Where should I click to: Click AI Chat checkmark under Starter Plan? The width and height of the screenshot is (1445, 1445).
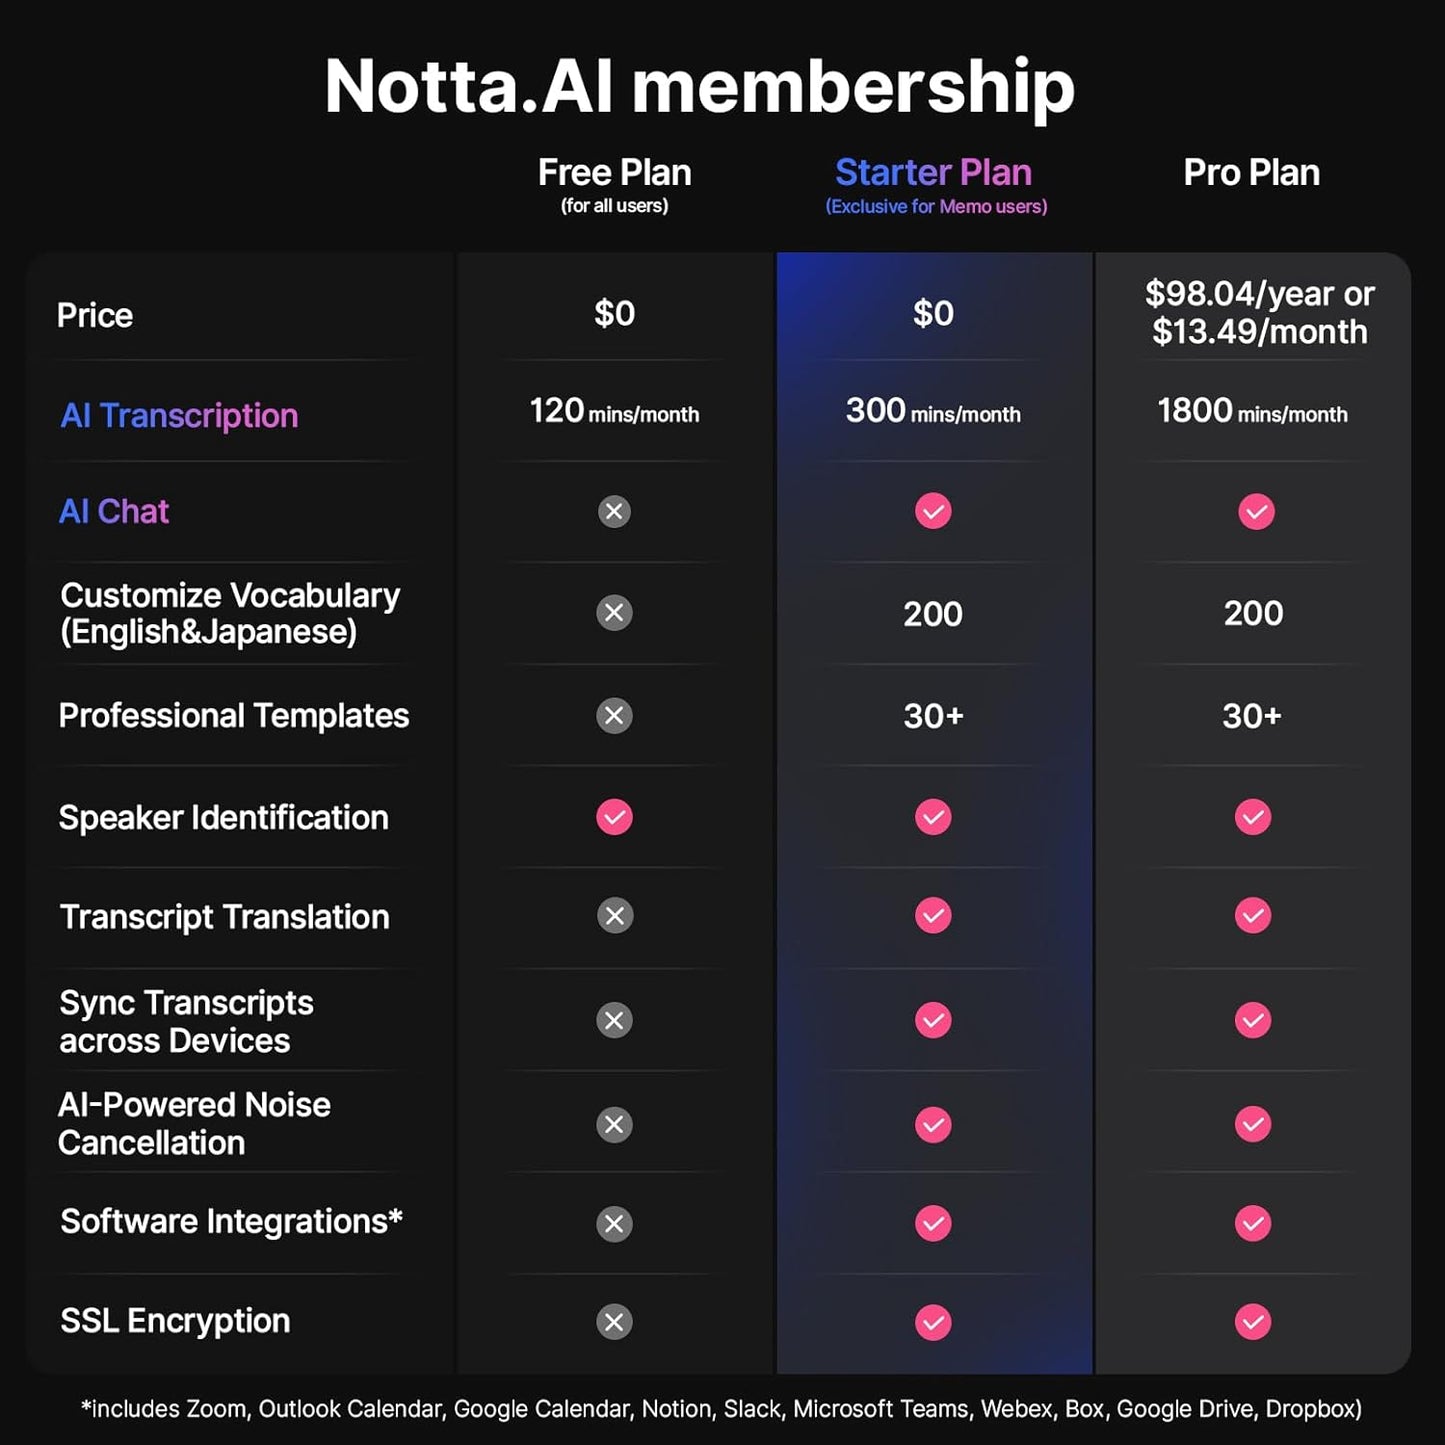[x=933, y=511]
